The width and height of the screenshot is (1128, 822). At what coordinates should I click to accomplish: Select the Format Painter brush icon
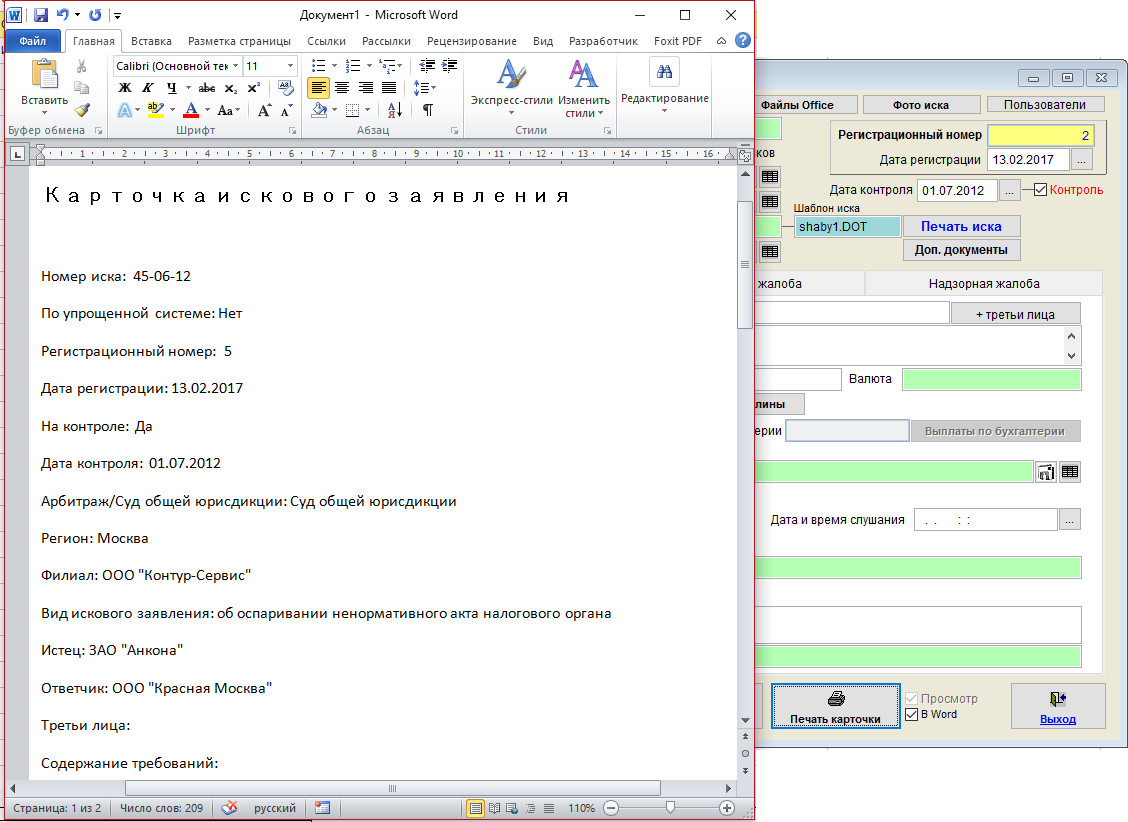pyautogui.click(x=82, y=109)
